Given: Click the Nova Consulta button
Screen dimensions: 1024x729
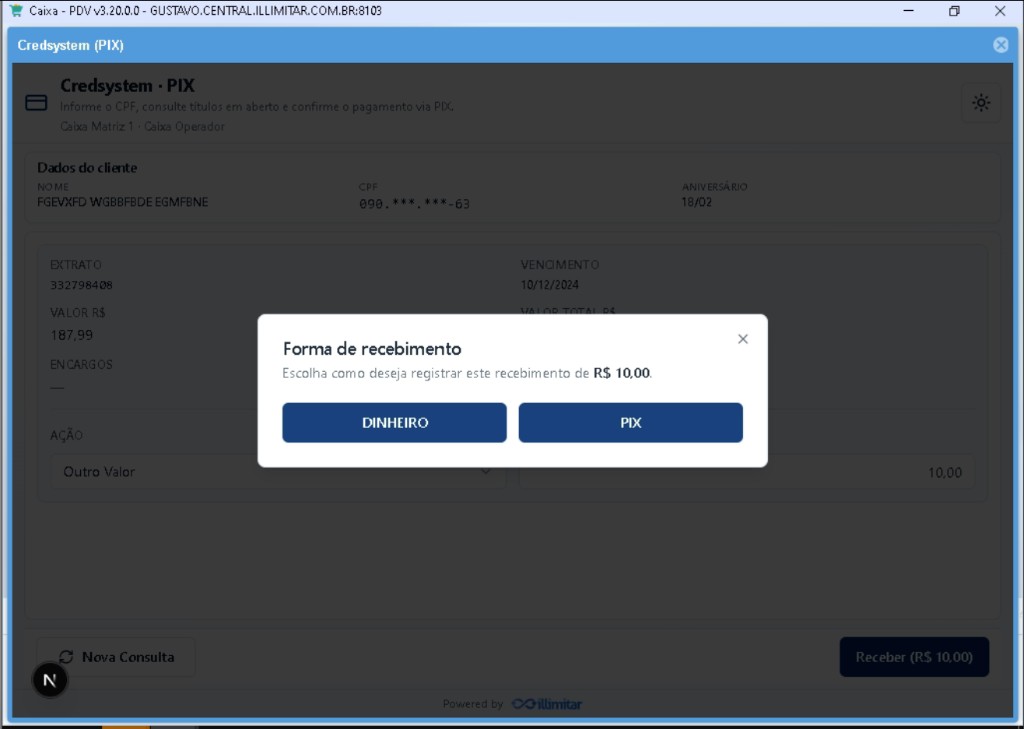Looking at the screenshot, I should (116, 657).
